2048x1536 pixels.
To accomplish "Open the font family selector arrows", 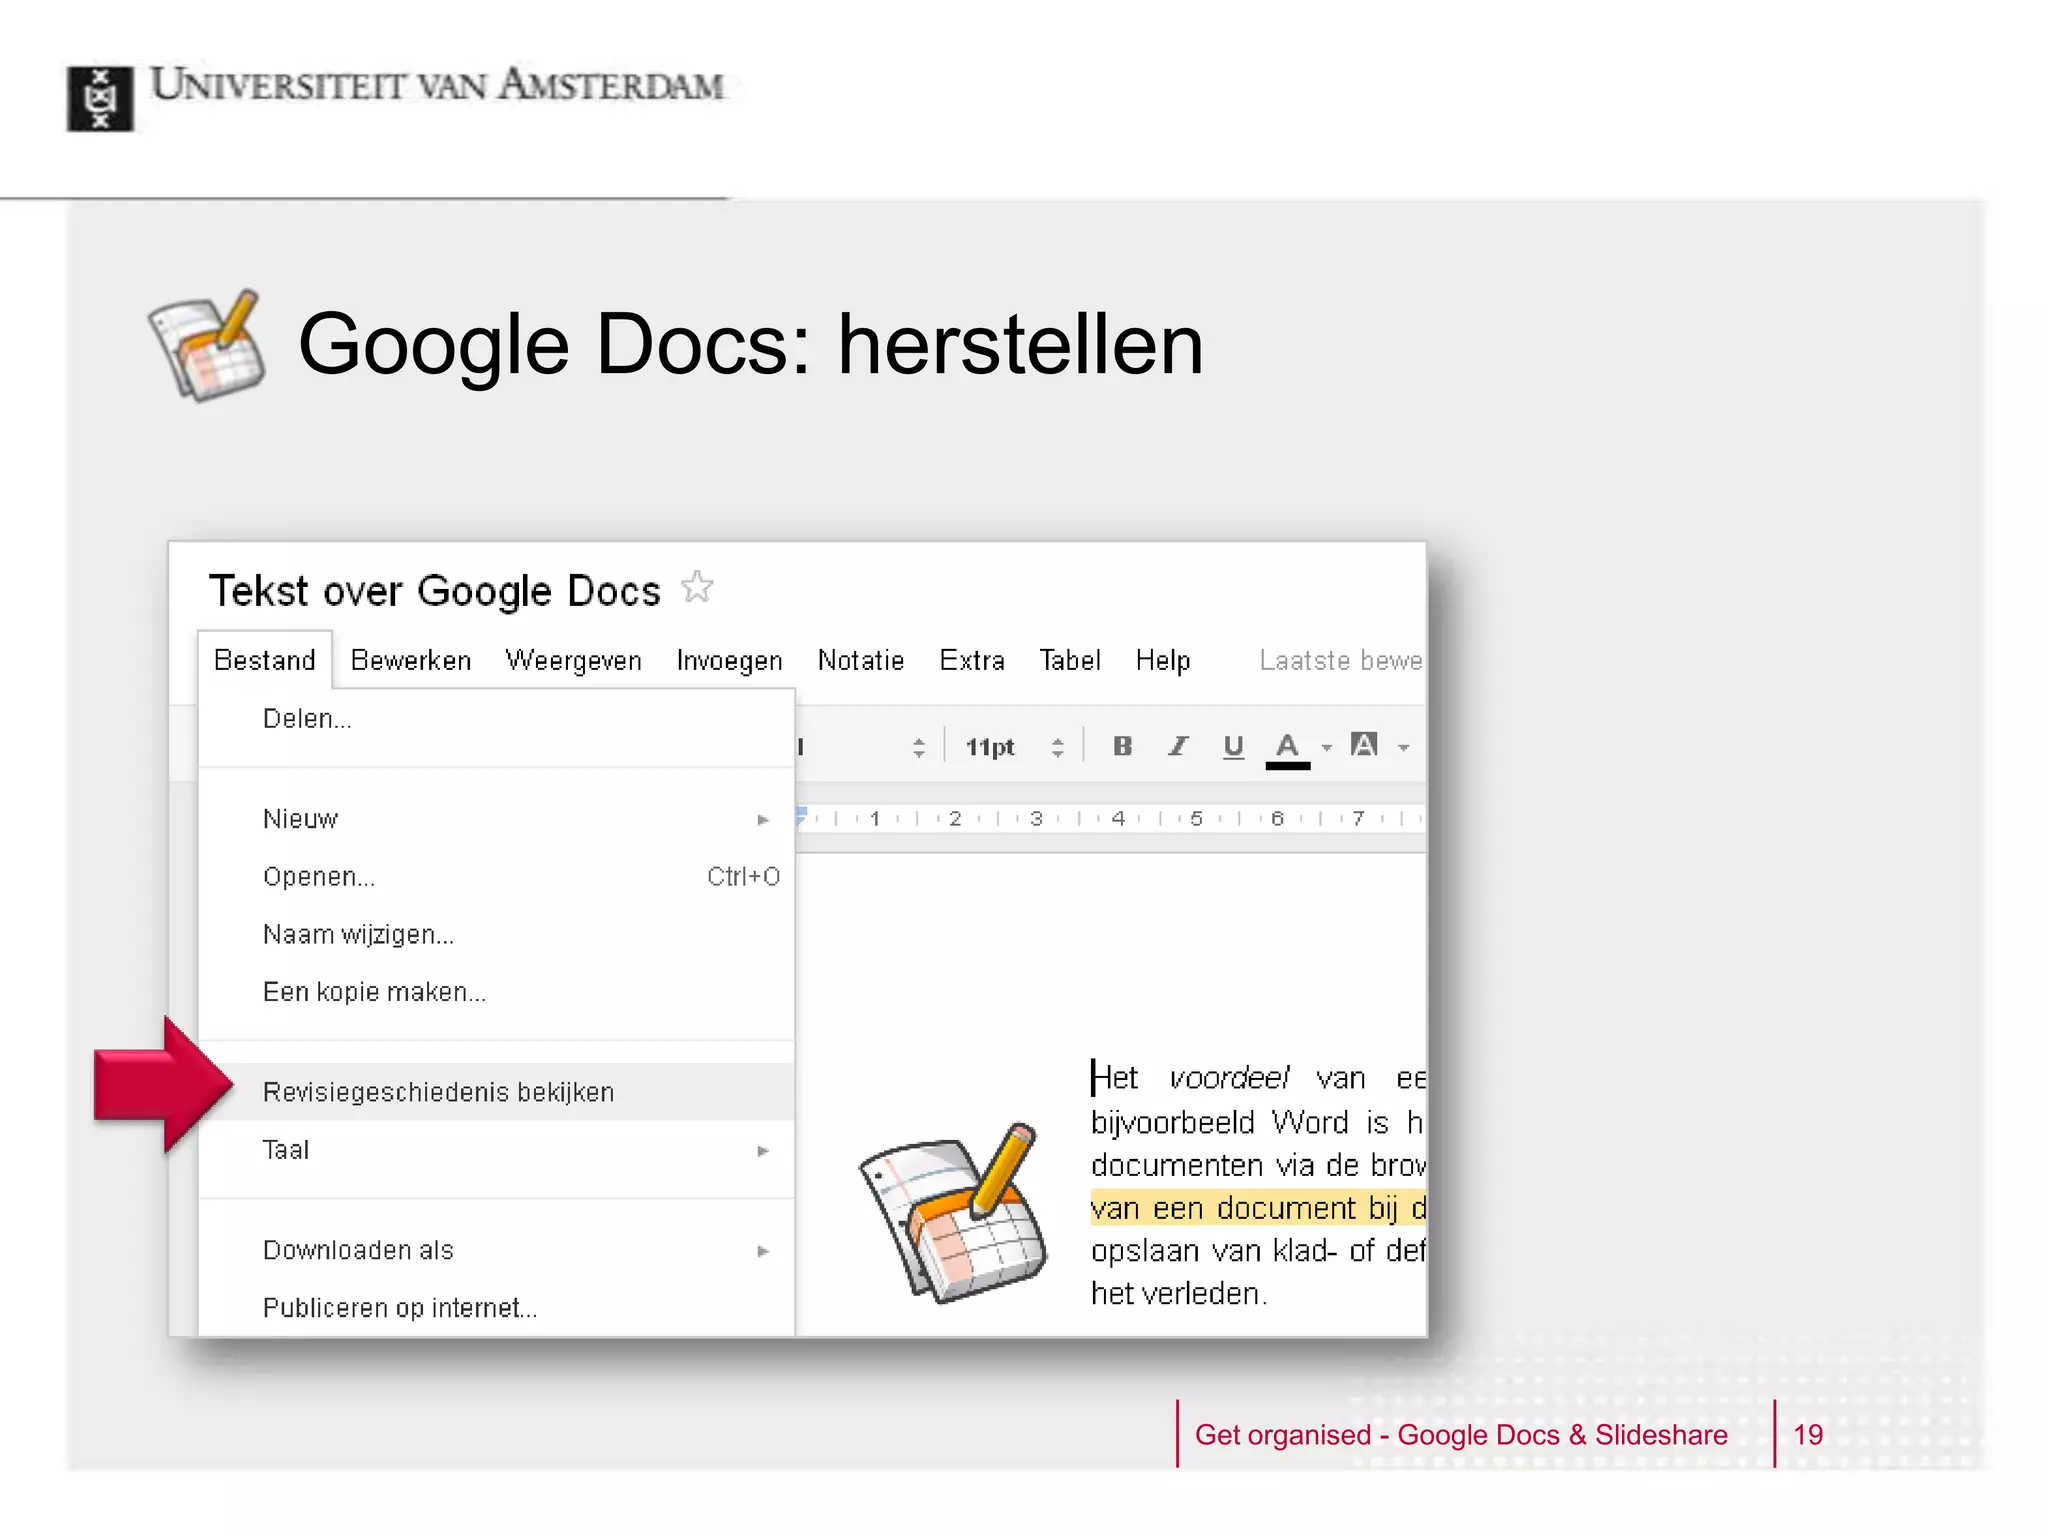I will (919, 747).
